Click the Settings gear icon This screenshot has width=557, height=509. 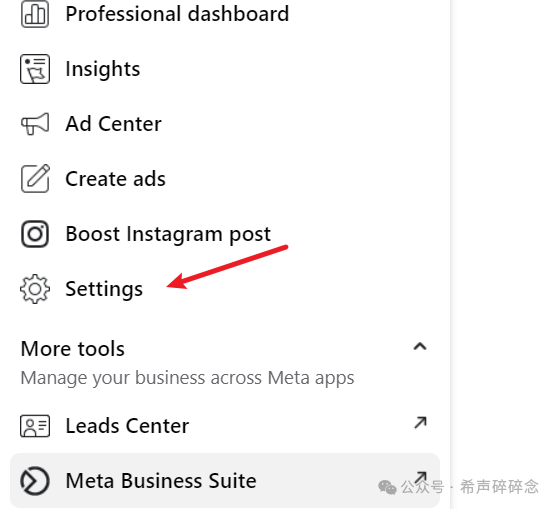35,289
